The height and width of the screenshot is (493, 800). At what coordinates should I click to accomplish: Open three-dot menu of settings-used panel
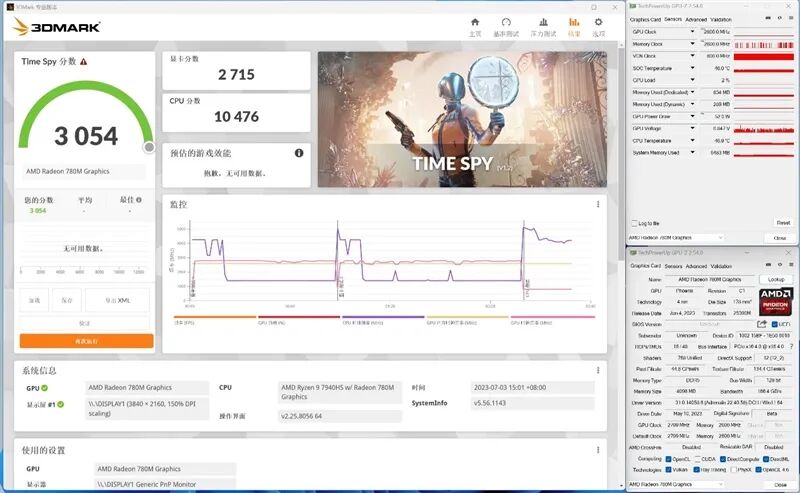pyautogui.click(x=598, y=450)
